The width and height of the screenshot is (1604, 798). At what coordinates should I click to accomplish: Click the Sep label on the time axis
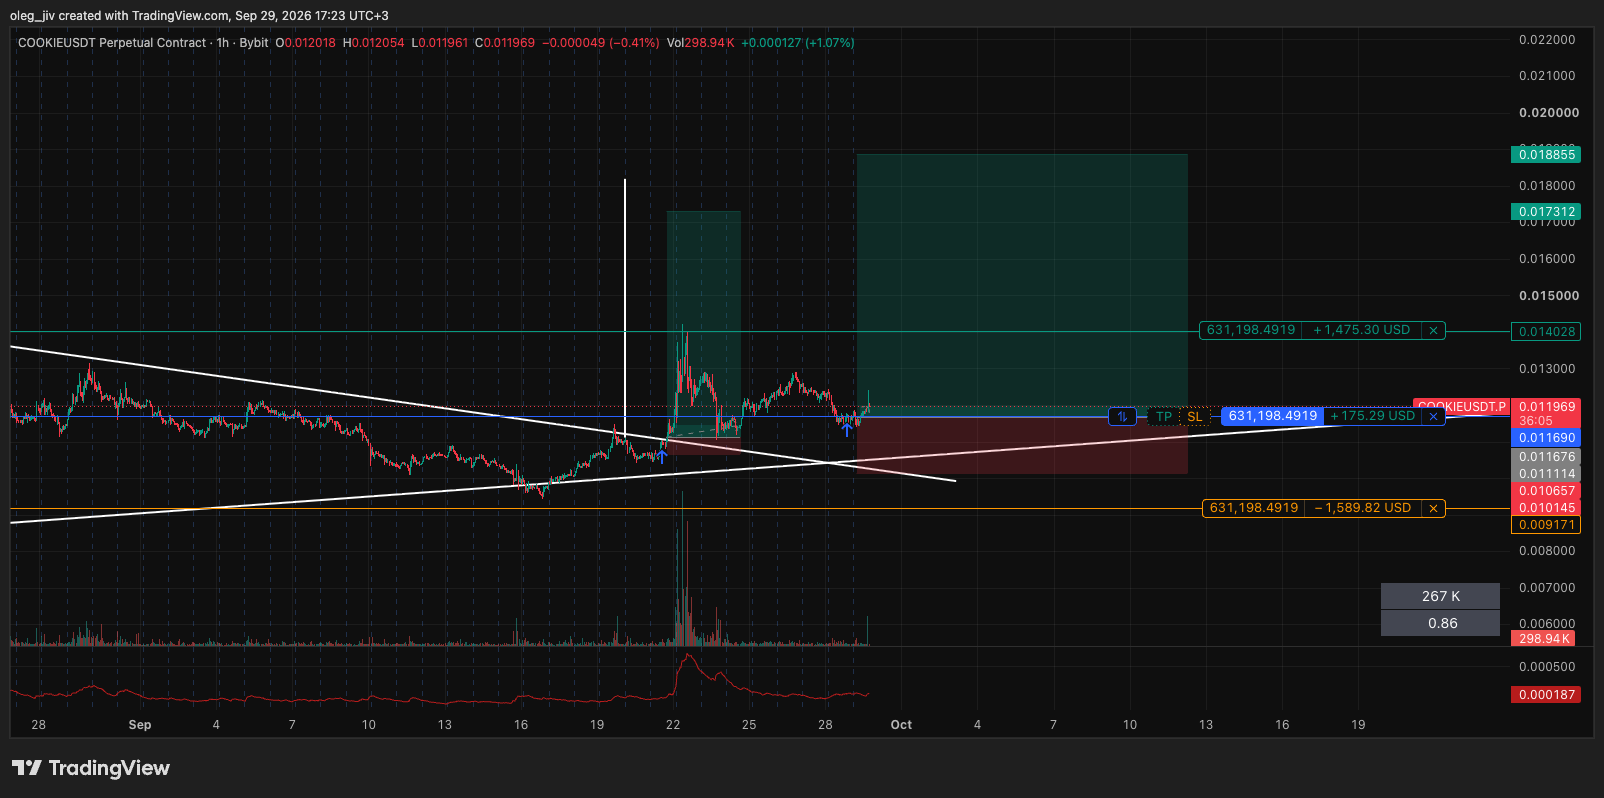pyautogui.click(x=140, y=725)
